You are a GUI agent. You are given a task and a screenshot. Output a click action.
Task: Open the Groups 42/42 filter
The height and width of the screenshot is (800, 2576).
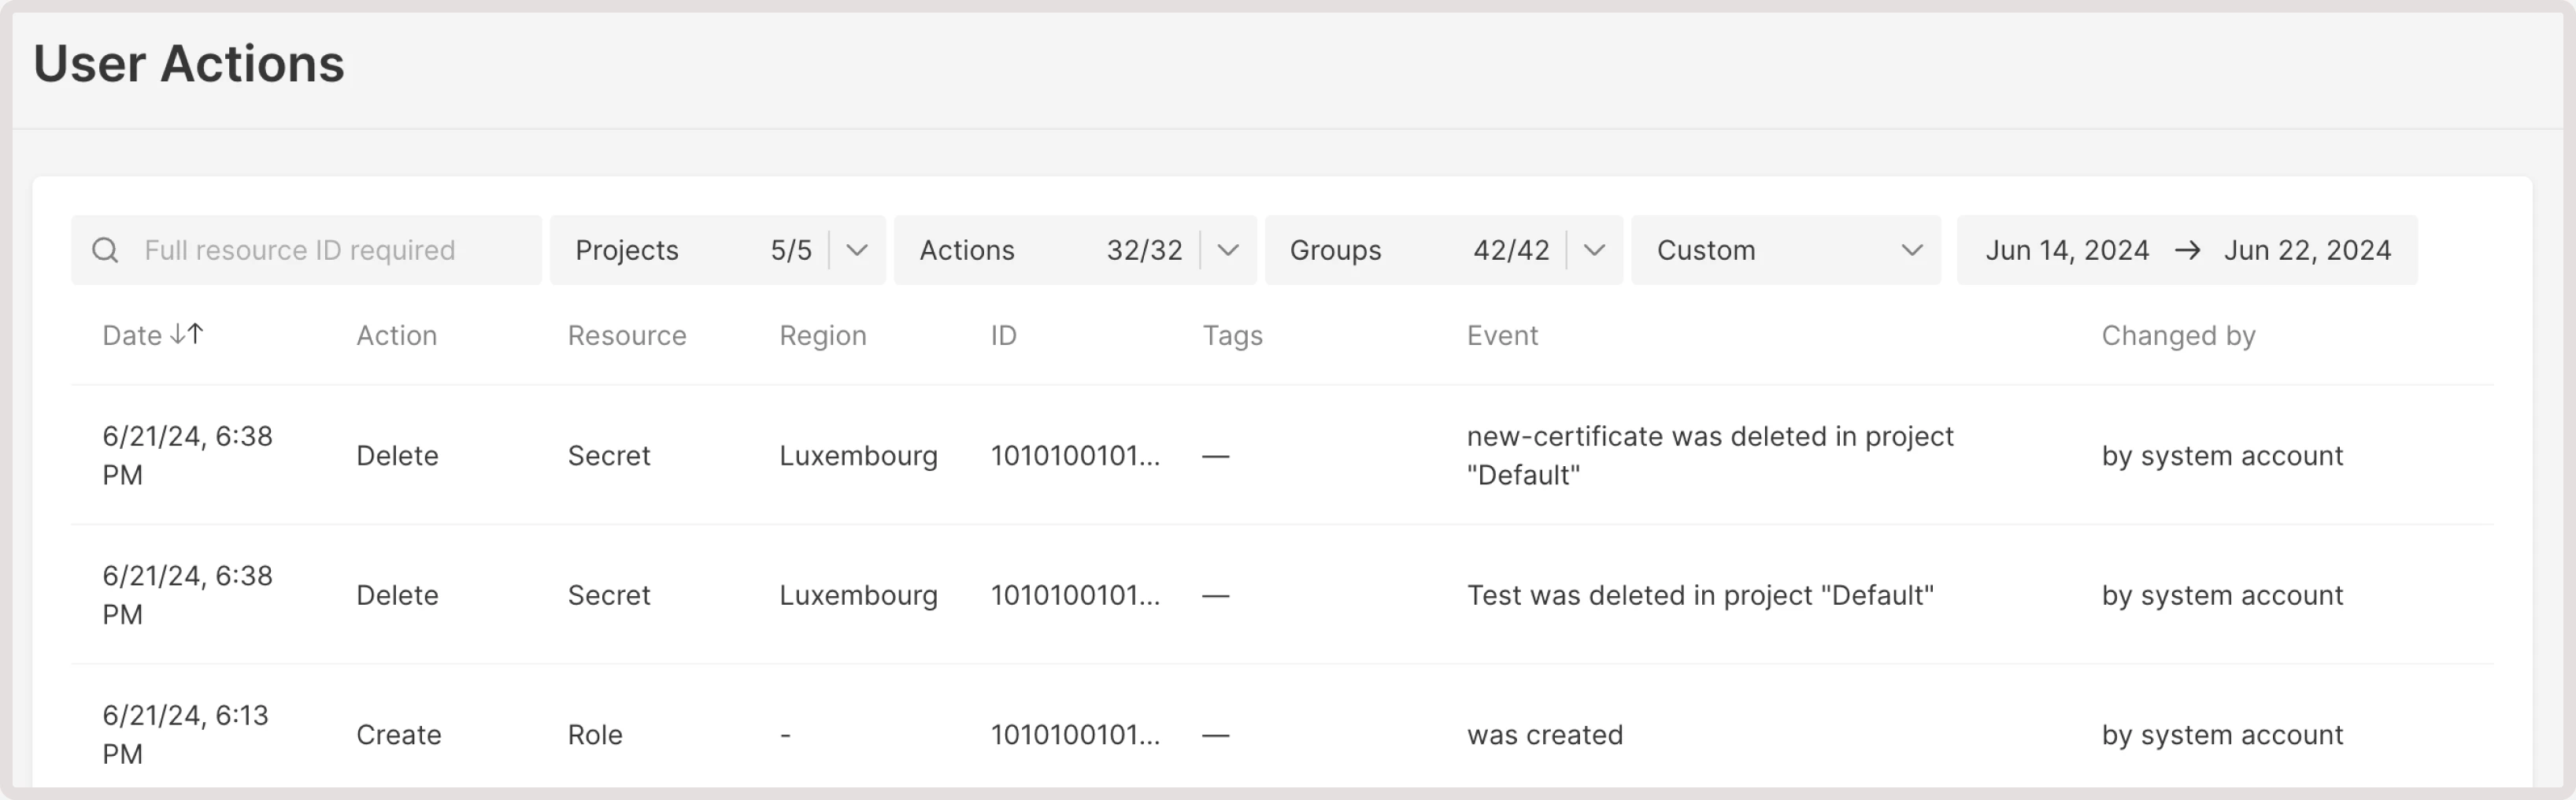(1443, 250)
